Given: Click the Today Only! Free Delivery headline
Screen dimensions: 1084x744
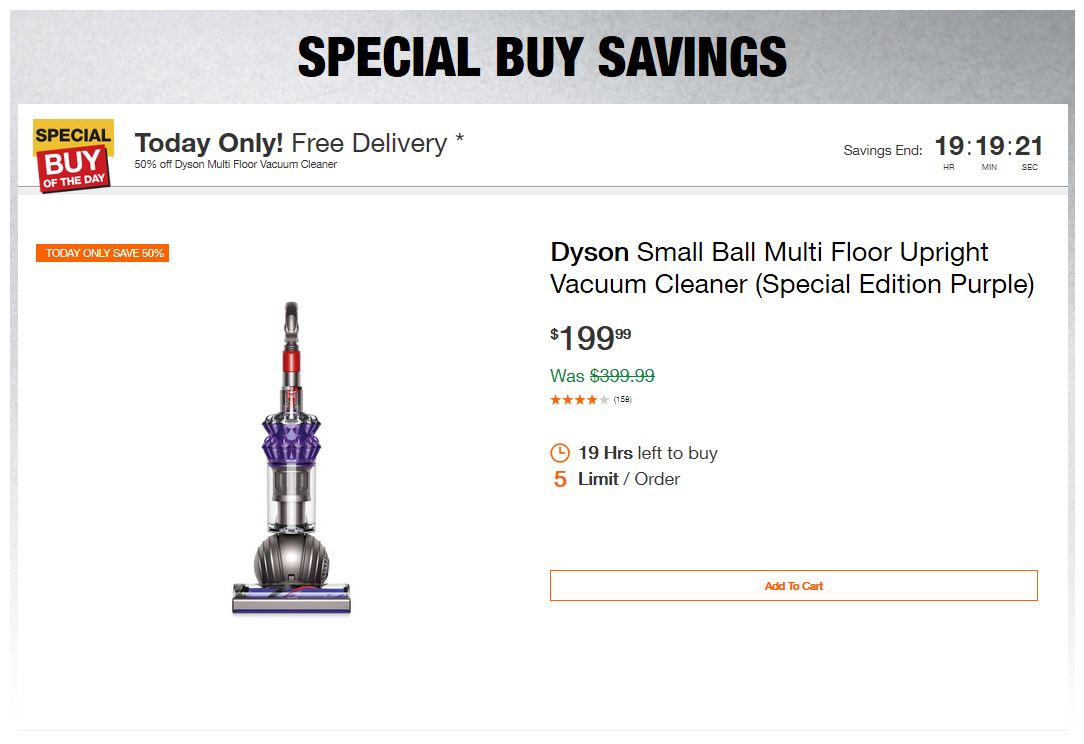Looking at the screenshot, I should pos(299,143).
